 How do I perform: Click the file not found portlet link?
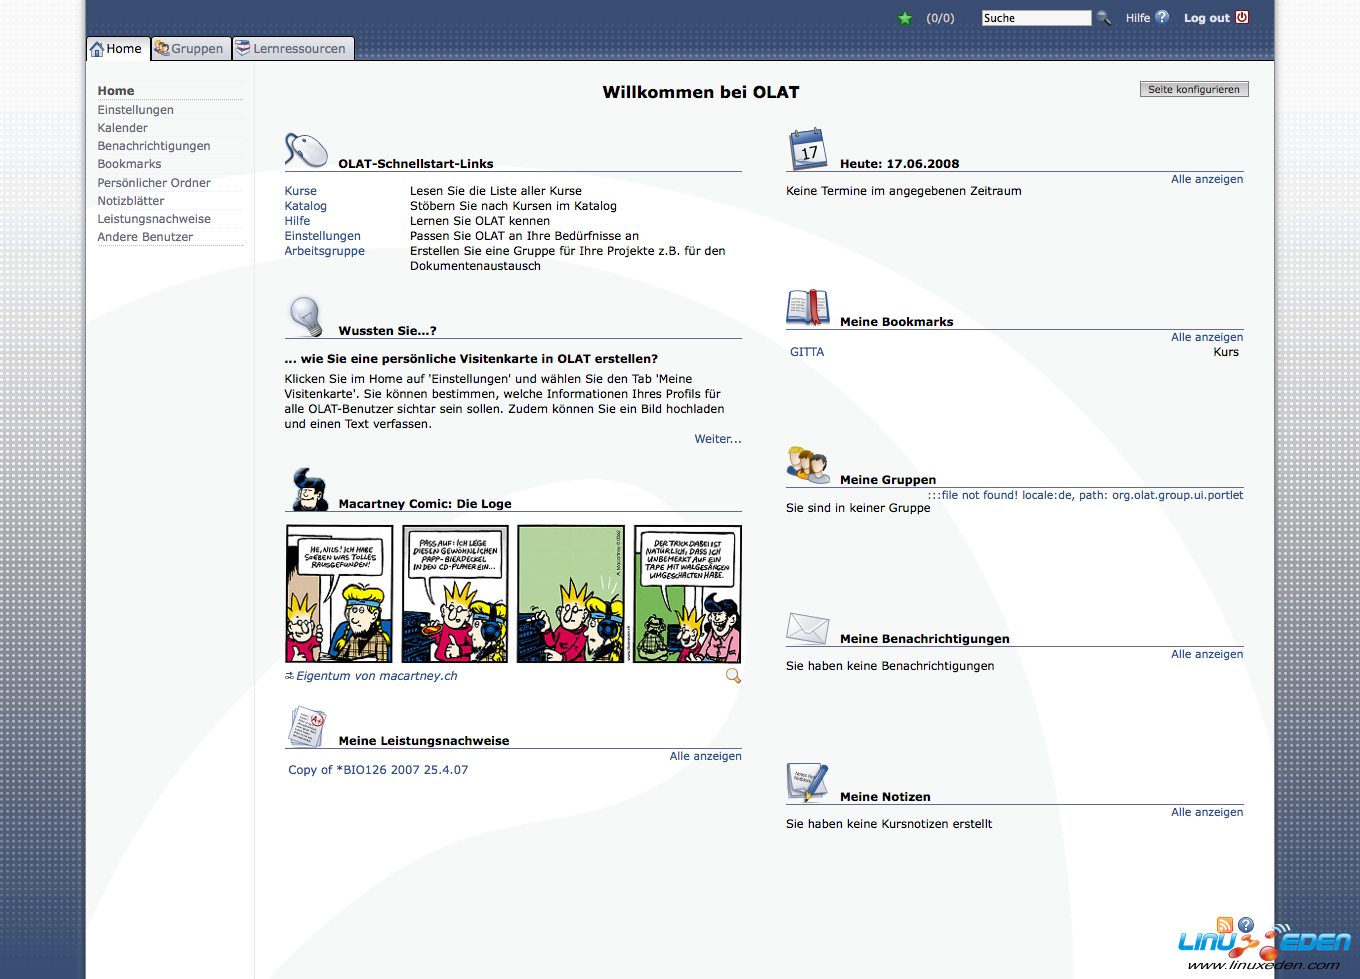pyautogui.click(x=1085, y=495)
